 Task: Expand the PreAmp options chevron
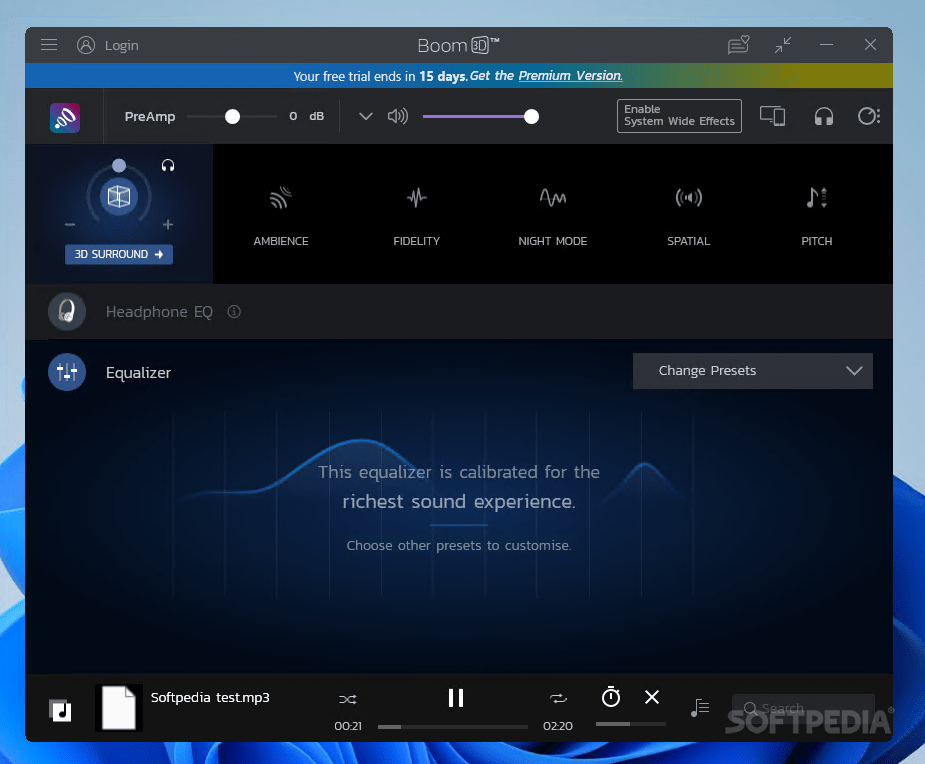click(x=366, y=116)
